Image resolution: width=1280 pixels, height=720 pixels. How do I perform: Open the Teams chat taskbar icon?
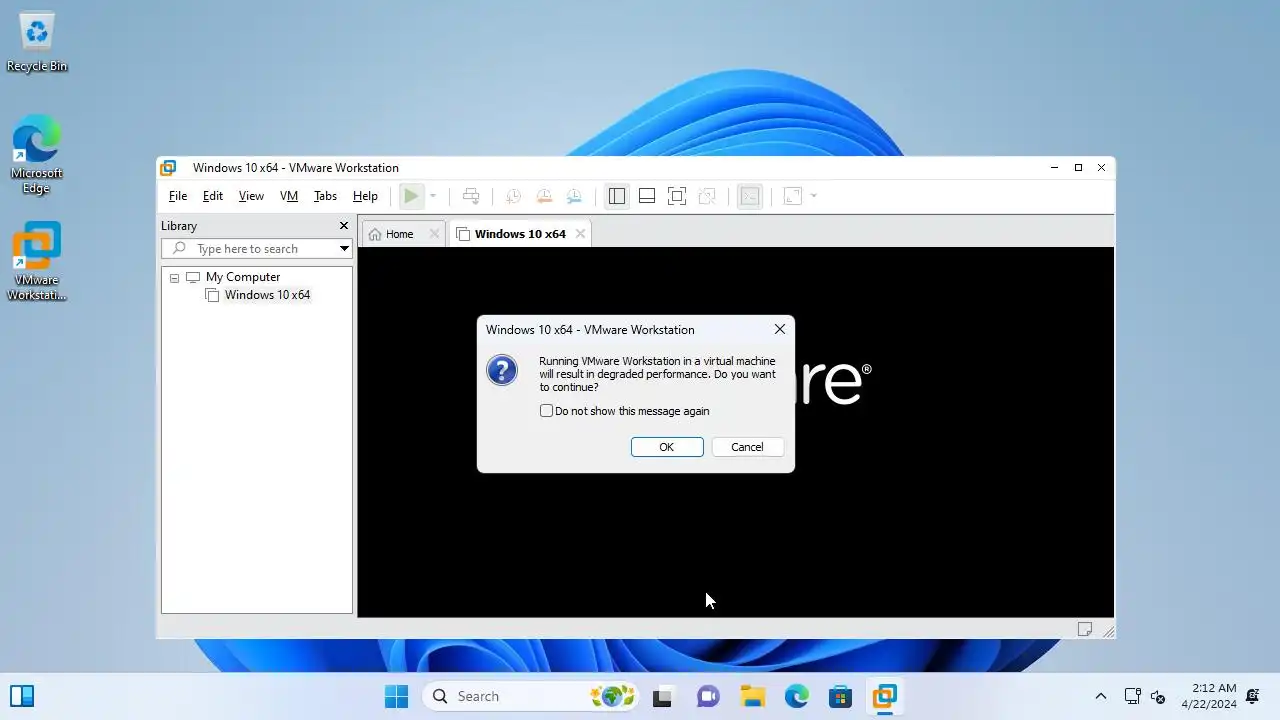(x=708, y=696)
